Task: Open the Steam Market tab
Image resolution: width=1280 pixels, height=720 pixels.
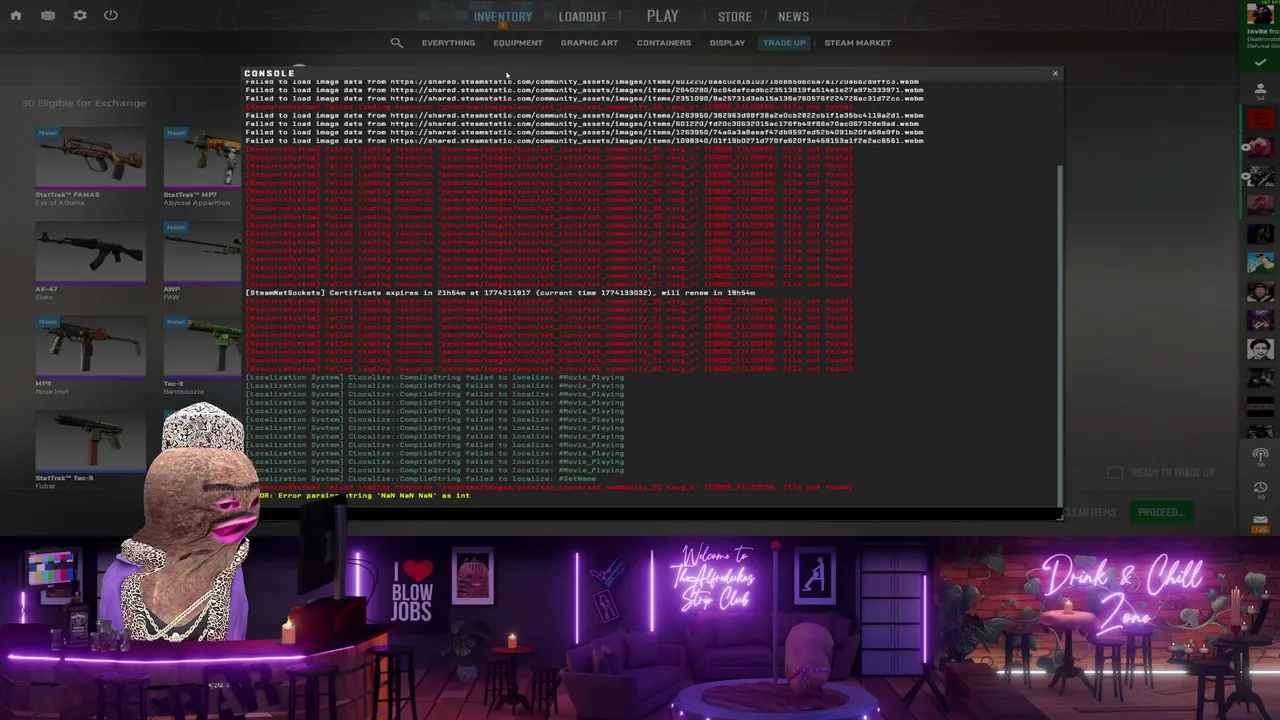Action: pos(857,43)
